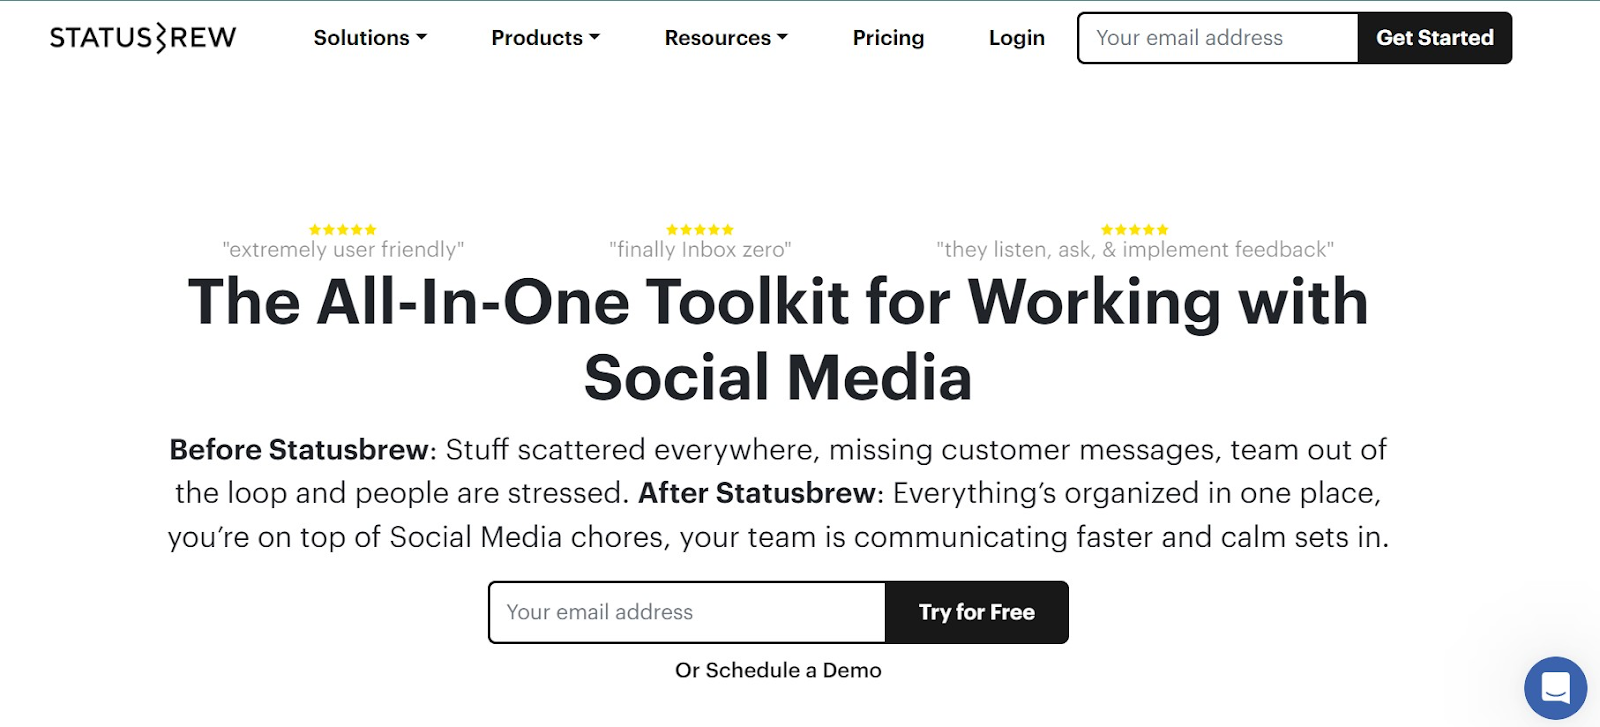1600x727 pixels.
Task: Click the Statusbrew logo
Action: 143,38
